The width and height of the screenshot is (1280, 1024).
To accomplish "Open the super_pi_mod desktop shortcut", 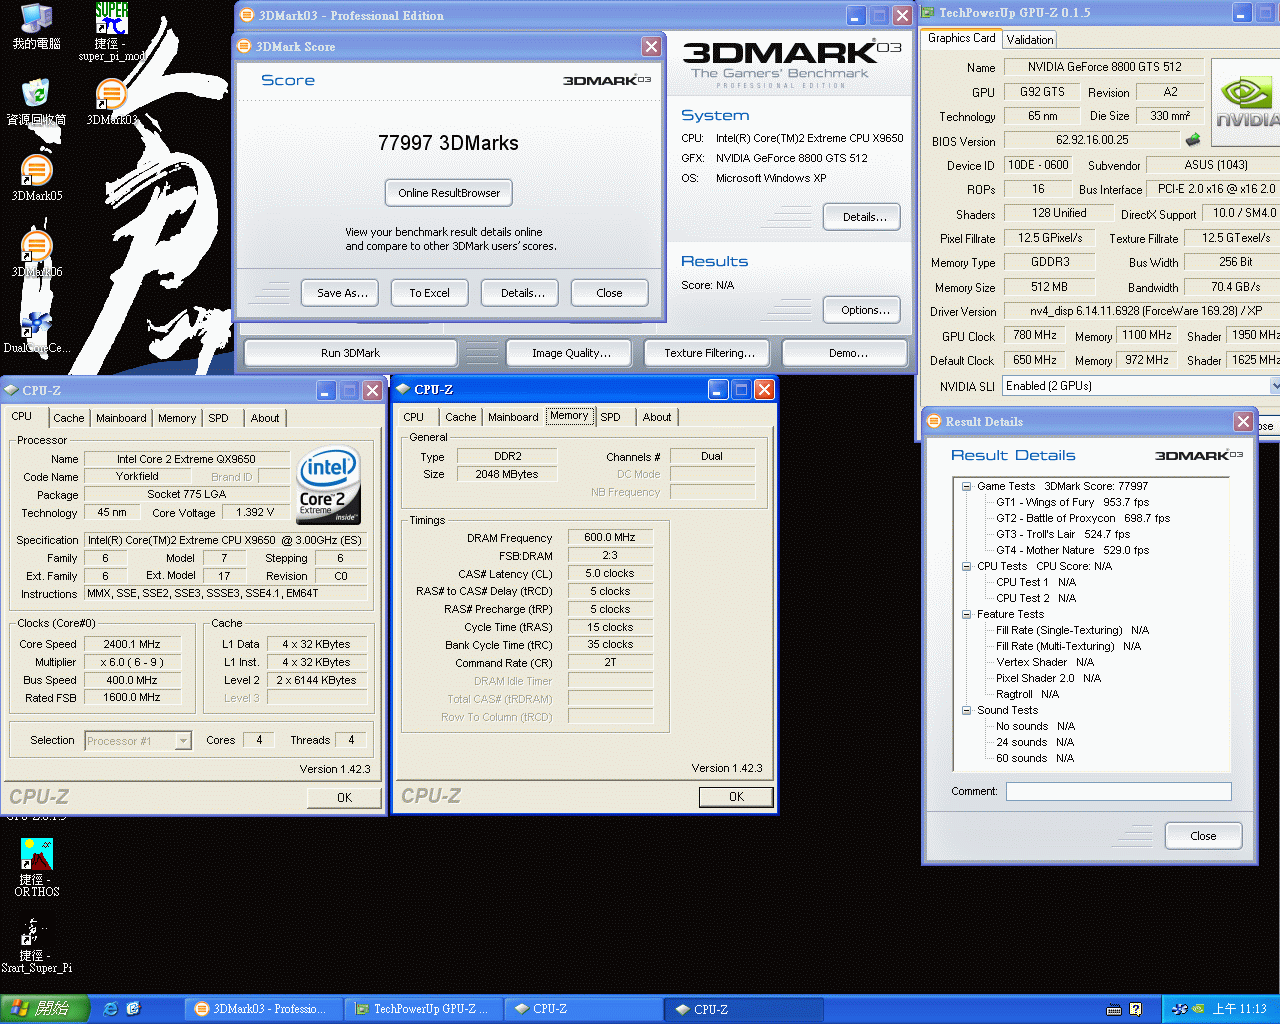I will pyautogui.click(x=112, y=31).
